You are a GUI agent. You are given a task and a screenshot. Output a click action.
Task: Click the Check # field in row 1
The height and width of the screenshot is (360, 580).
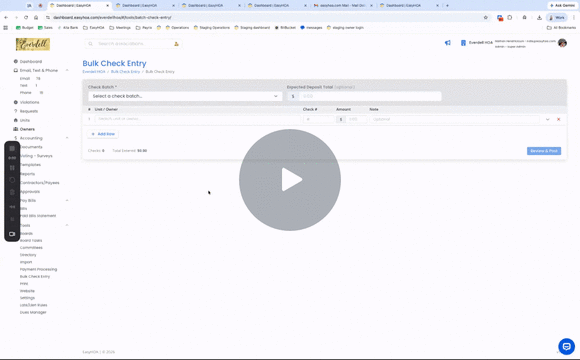[x=318, y=119]
